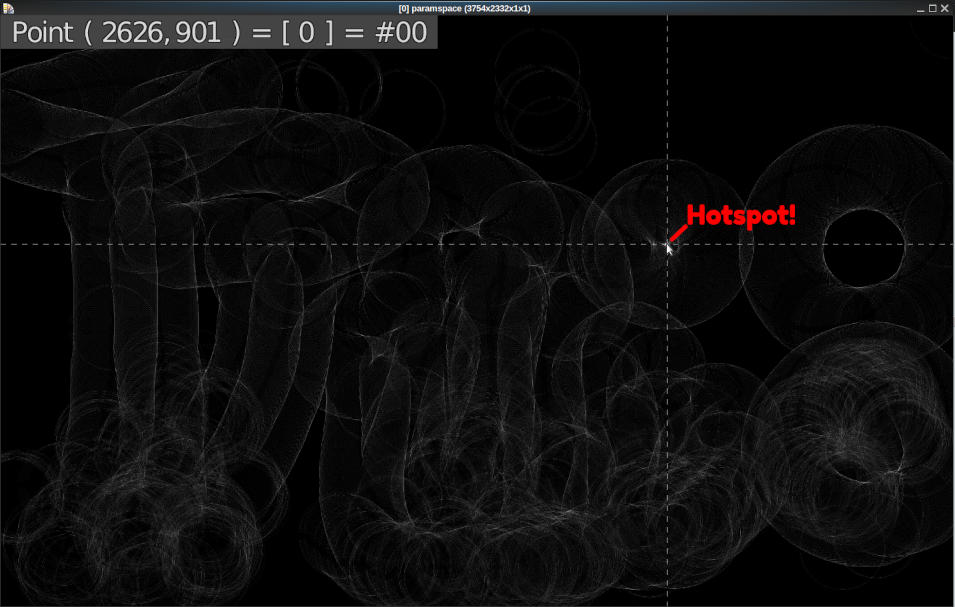This screenshot has height=607, width=955.
Task: Click the "[0] paramspace (3754x2332x1x1)" window title
Action: pyautogui.click(x=465, y=9)
